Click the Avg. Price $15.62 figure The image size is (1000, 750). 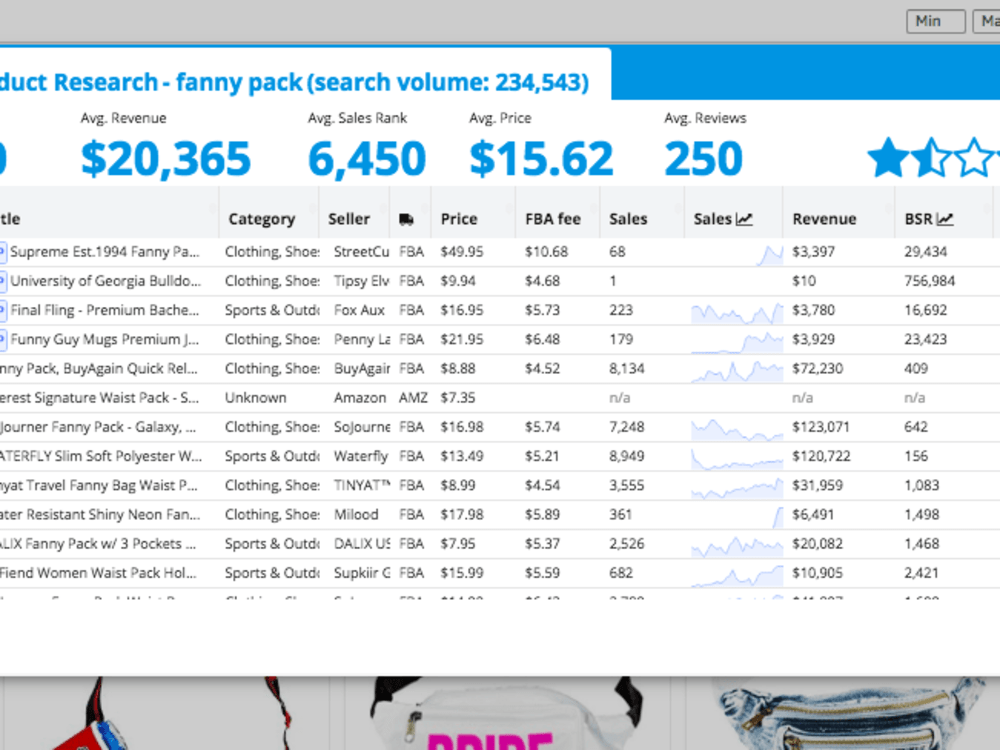coord(541,159)
